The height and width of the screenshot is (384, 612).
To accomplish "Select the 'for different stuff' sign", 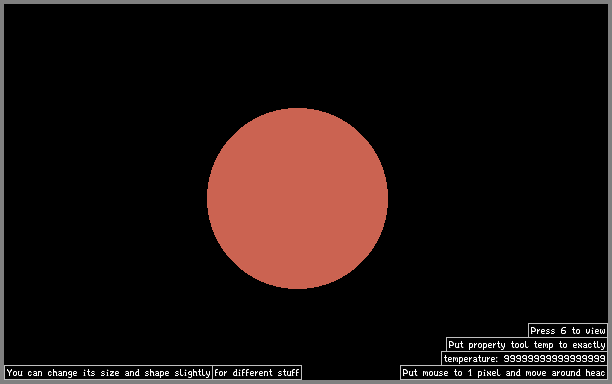I will tap(257, 373).
